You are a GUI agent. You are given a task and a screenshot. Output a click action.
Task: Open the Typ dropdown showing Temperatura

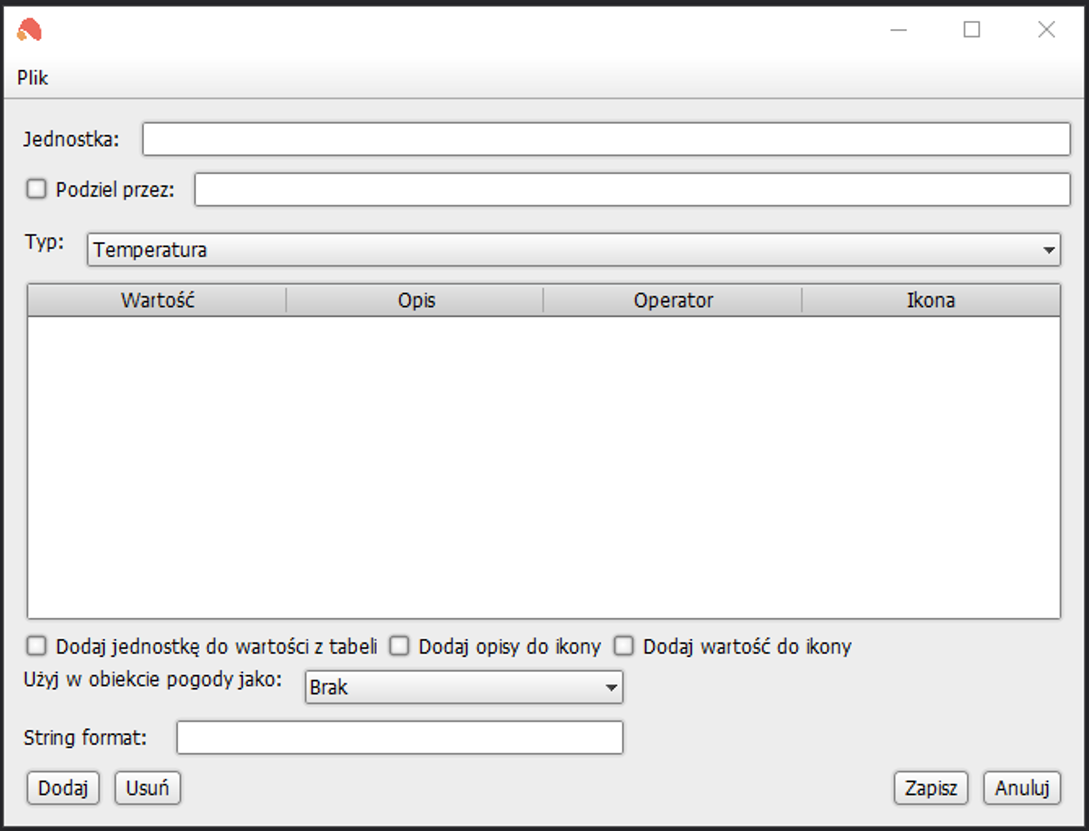pyautogui.click(x=574, y=250)
